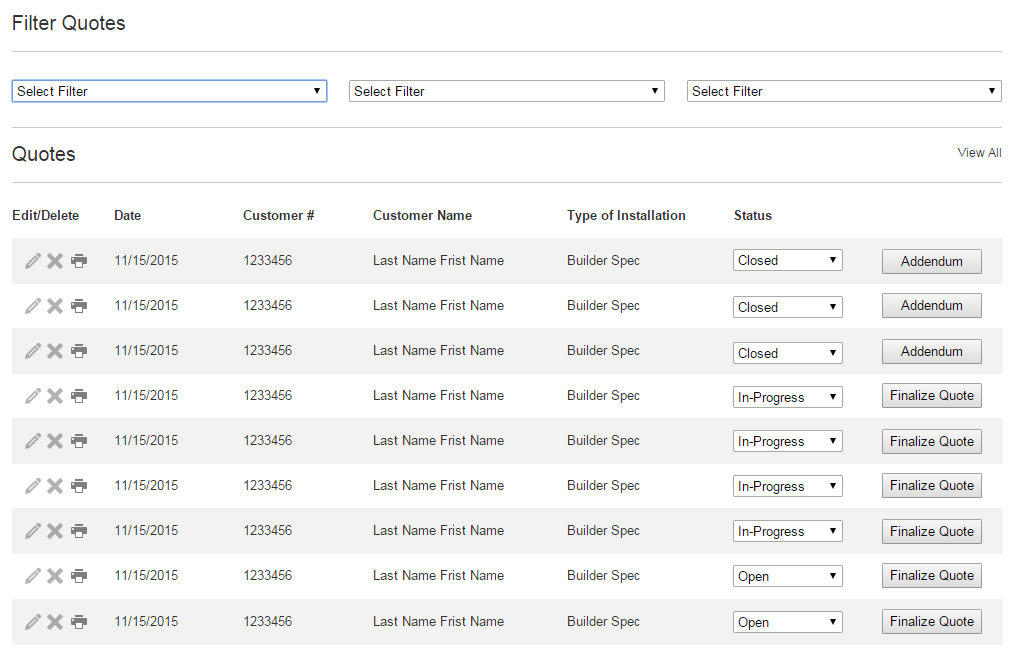Screen dimensions: 1016x652
Task: Delete the third In-Progress quote
Action: 55,486
